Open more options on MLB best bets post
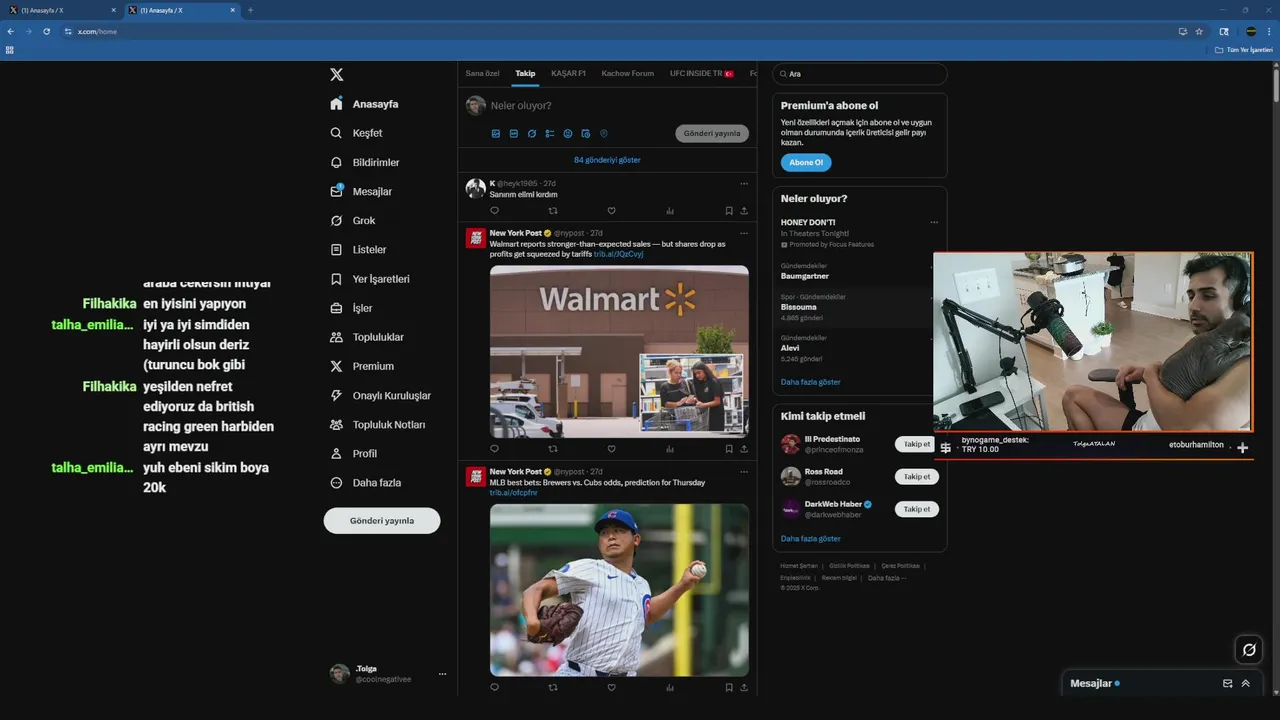This screenshot has width=1280, height=720. point(744,471)
